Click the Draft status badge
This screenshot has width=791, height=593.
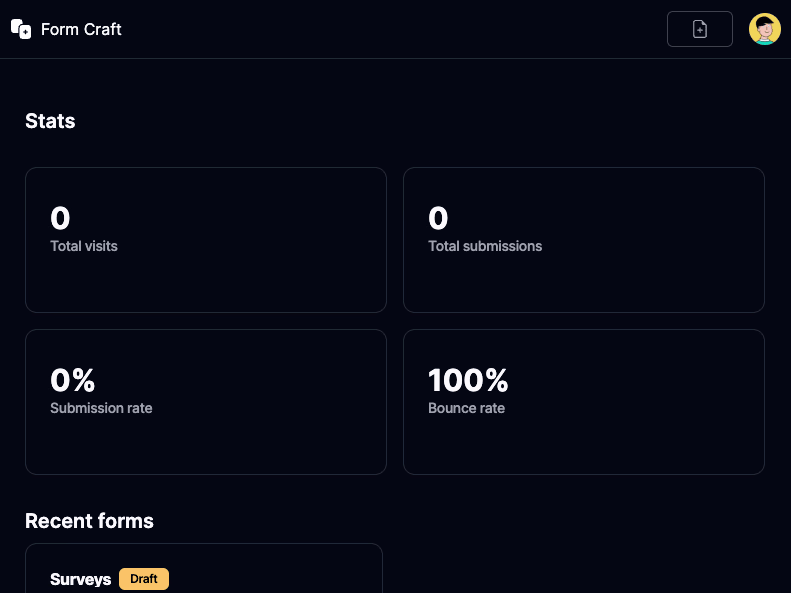[144, 579]
